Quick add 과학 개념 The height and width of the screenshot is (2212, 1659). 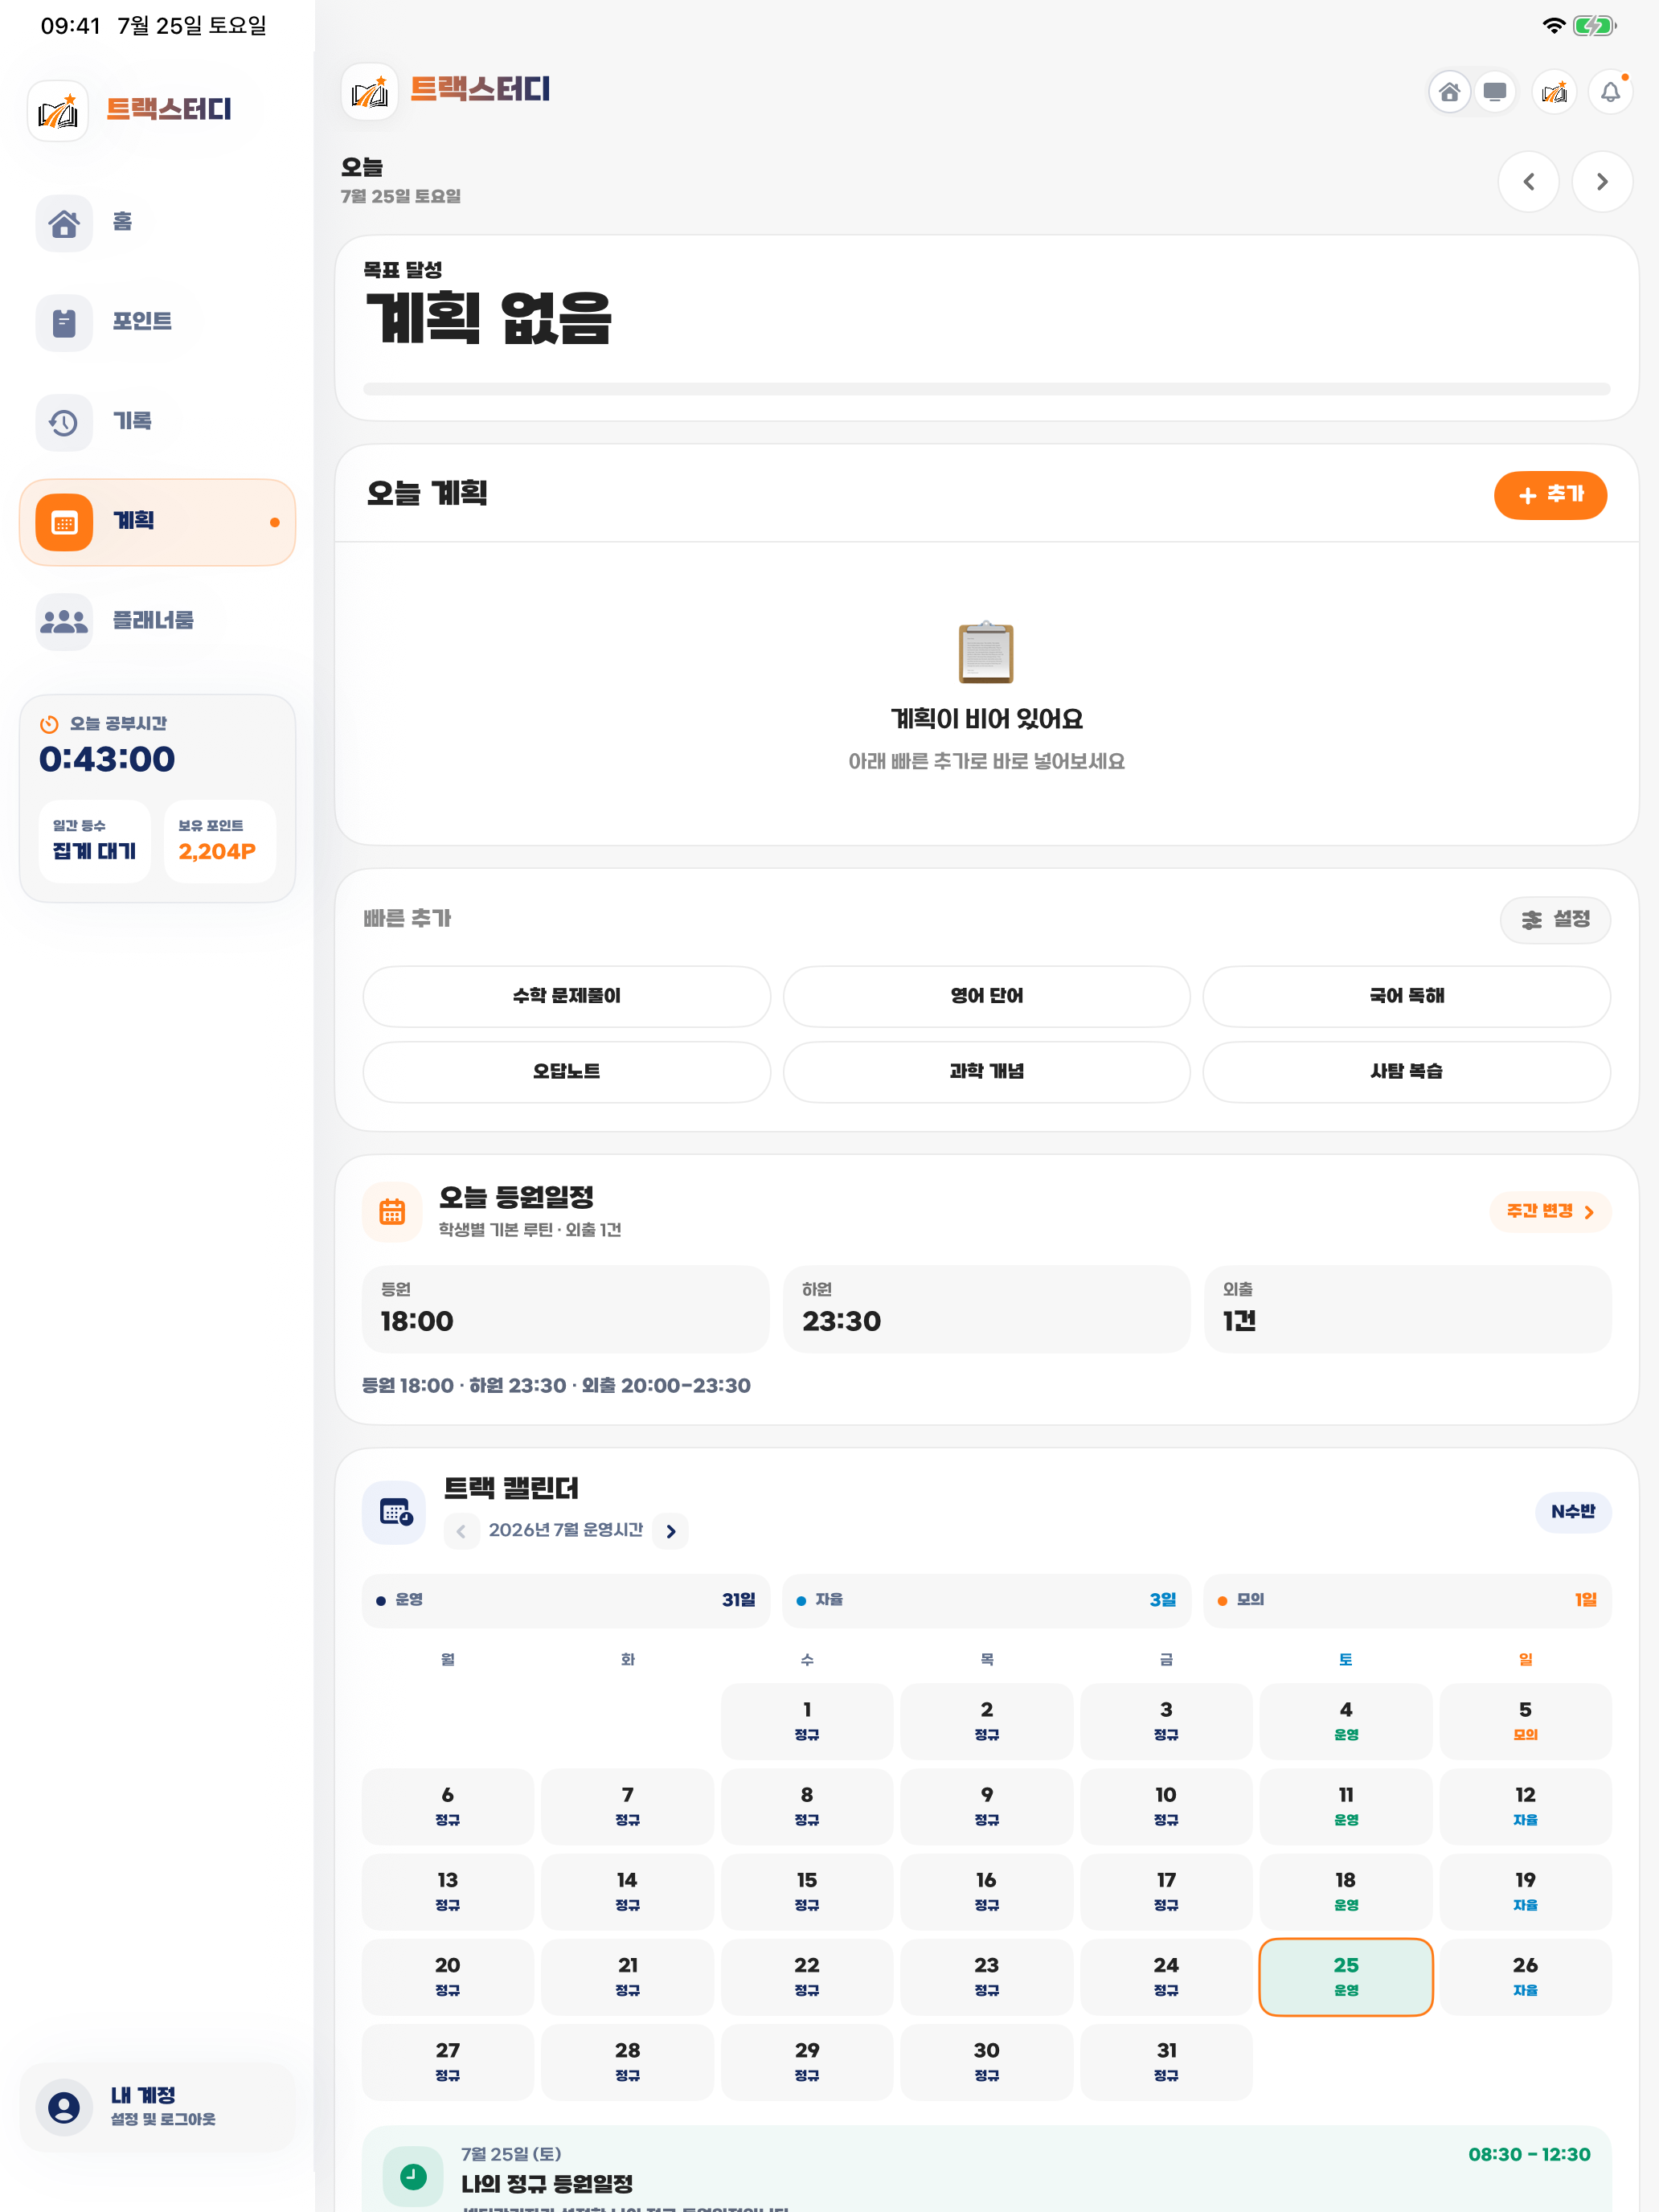[986, 1072]
